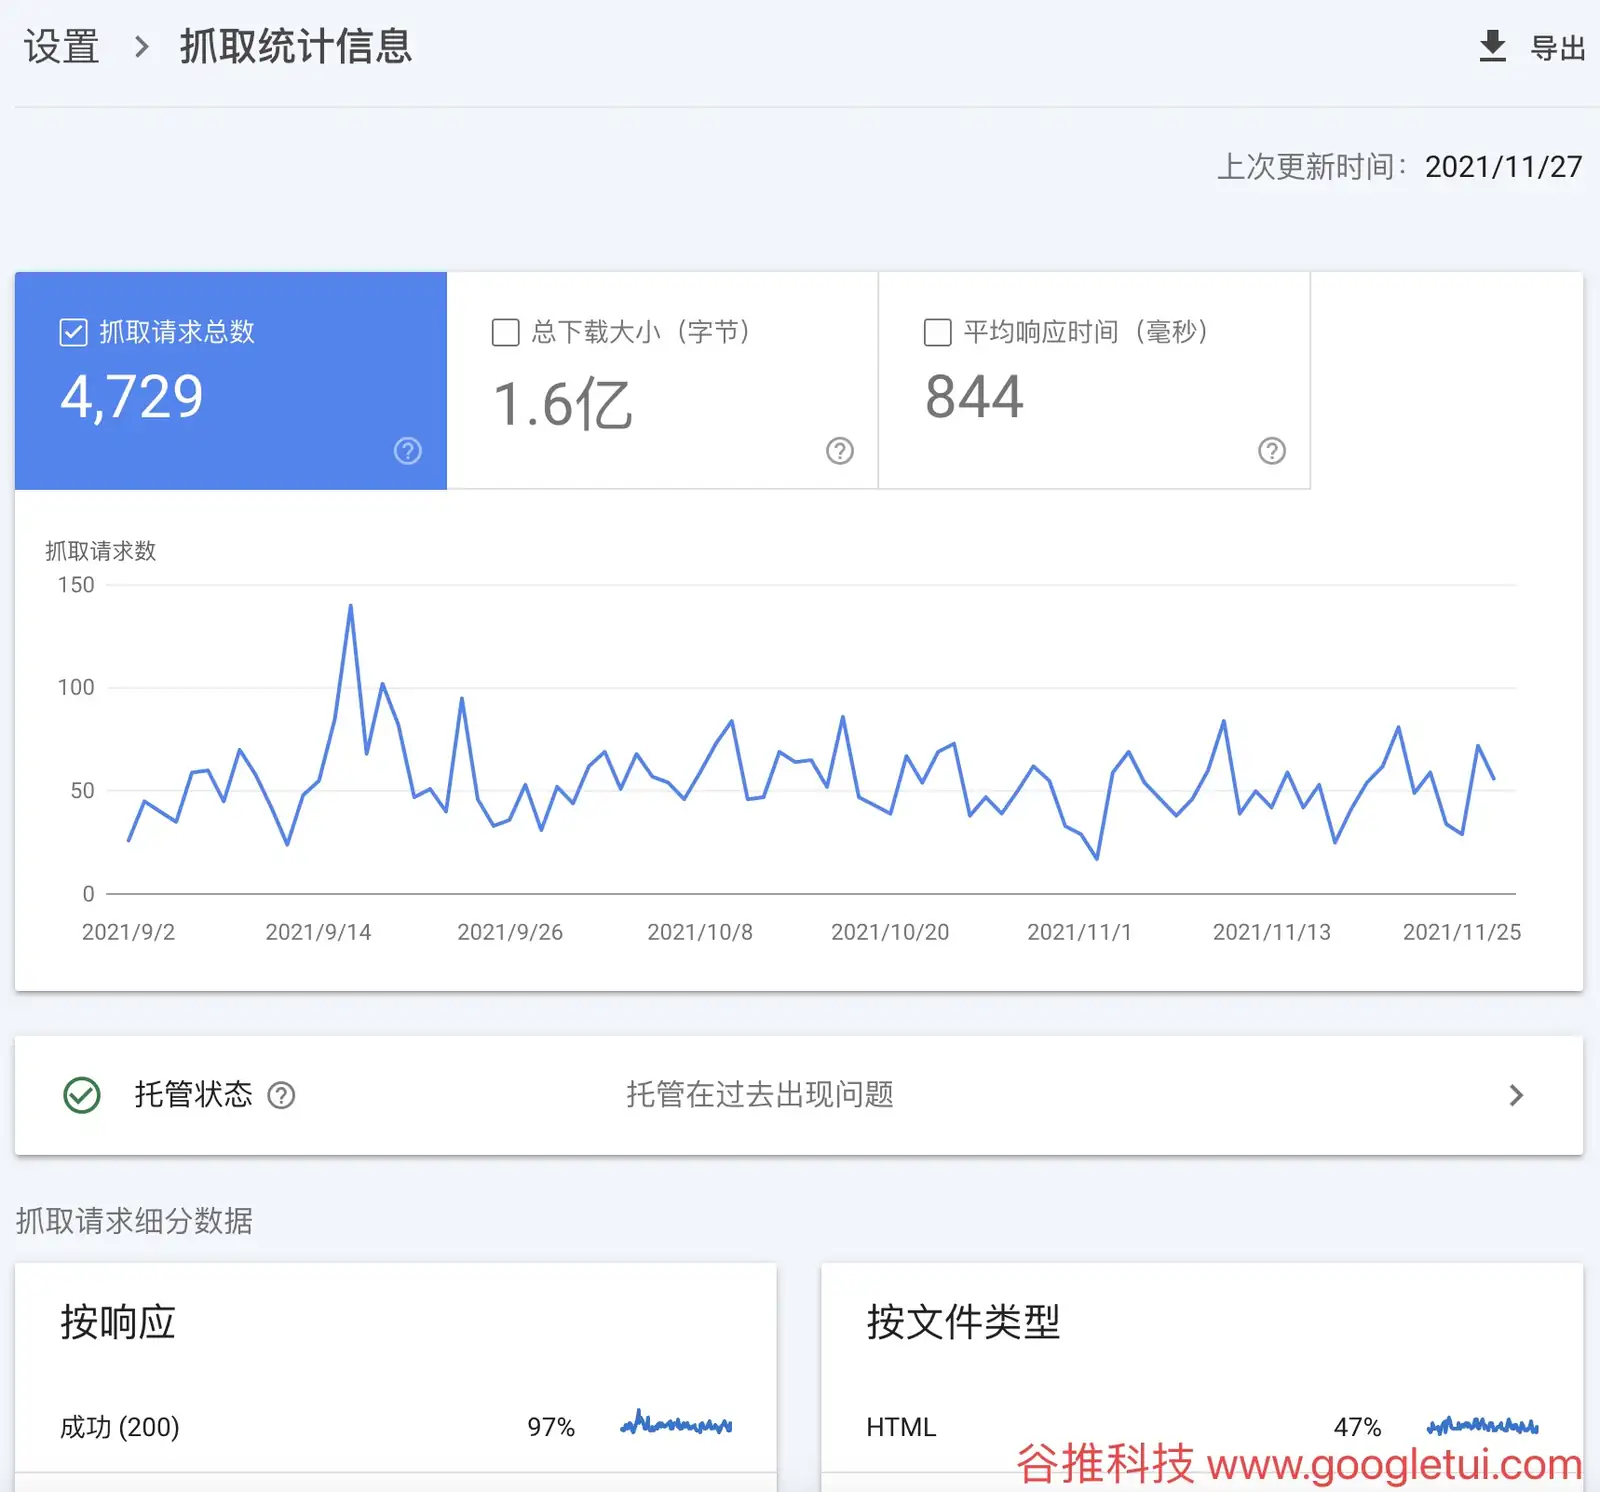Screen dimensions: 1600x1492
Task: Click breadcrumb chevron after 设置
Action: click(141, 47)
